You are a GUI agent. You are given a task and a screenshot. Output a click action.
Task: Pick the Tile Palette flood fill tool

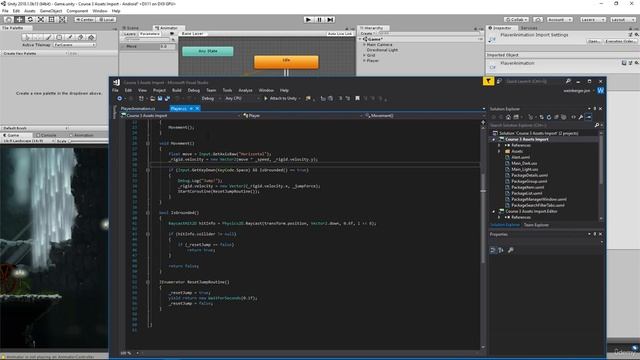click(91, 37)
